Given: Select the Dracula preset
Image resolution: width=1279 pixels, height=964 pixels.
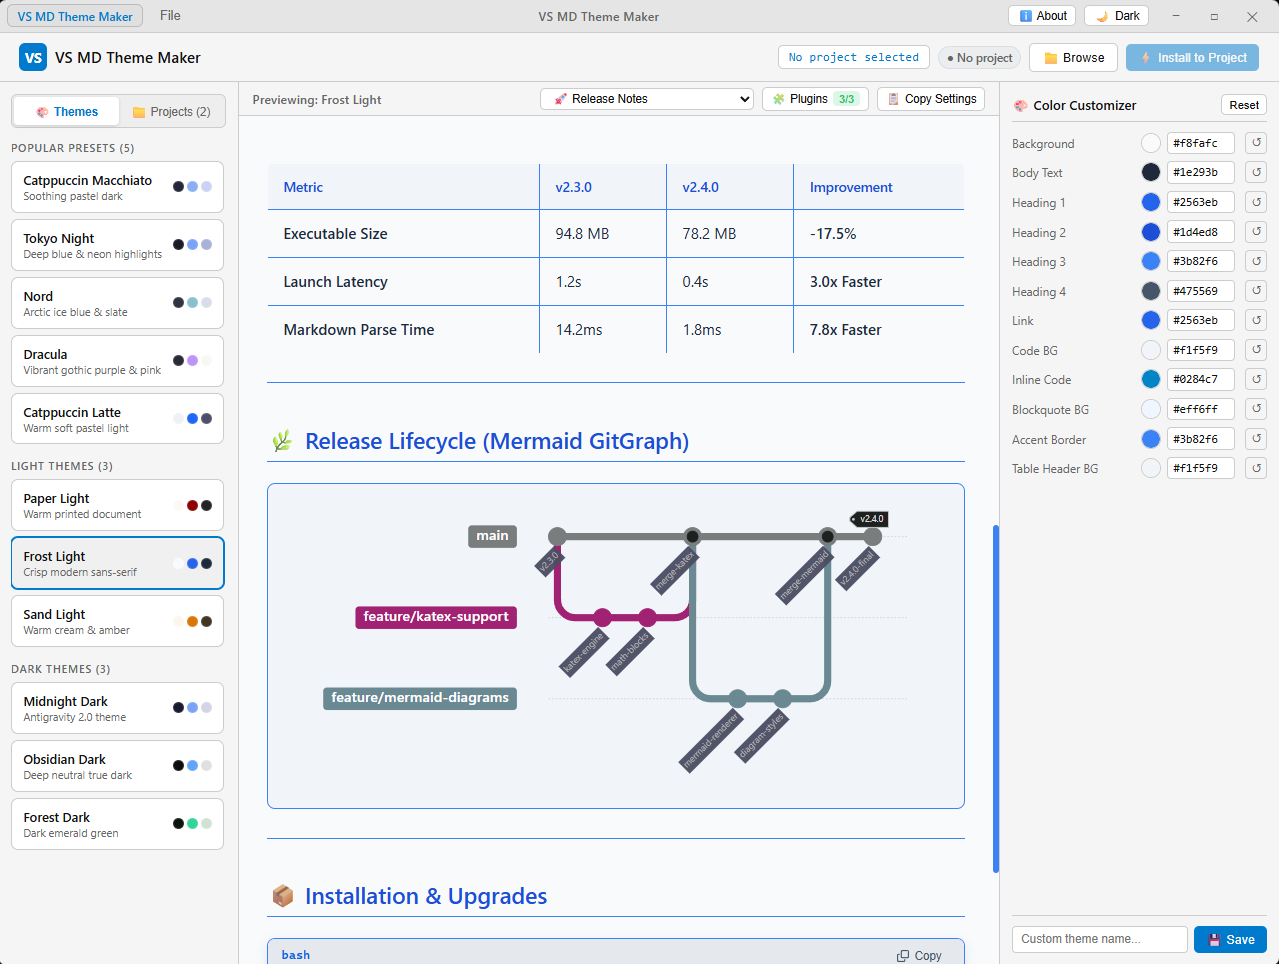Looking at the screenshot, I should point(117,361).
